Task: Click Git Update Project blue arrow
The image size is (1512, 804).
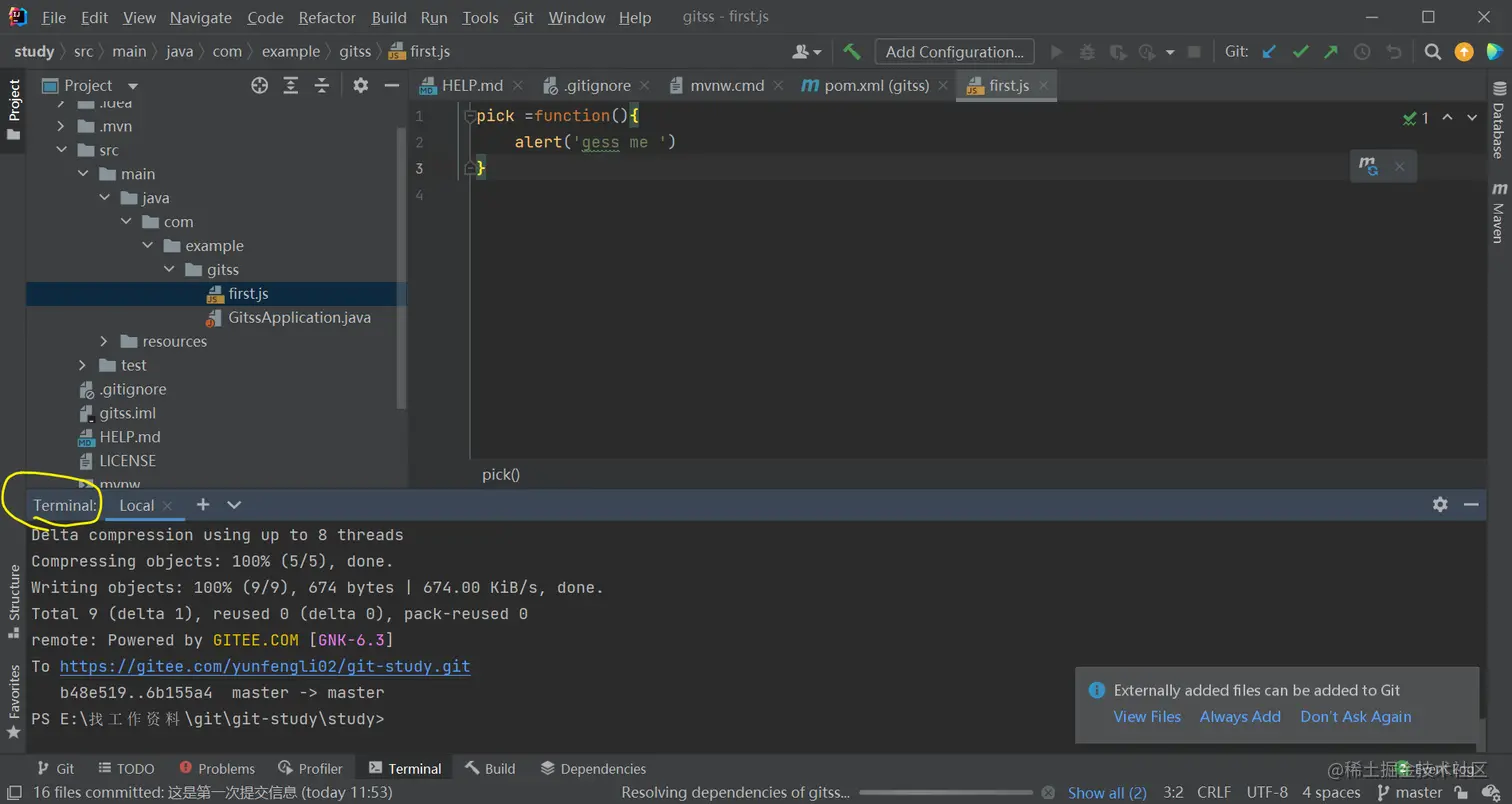Action: pyautogui.click(x=1269, y=52)
